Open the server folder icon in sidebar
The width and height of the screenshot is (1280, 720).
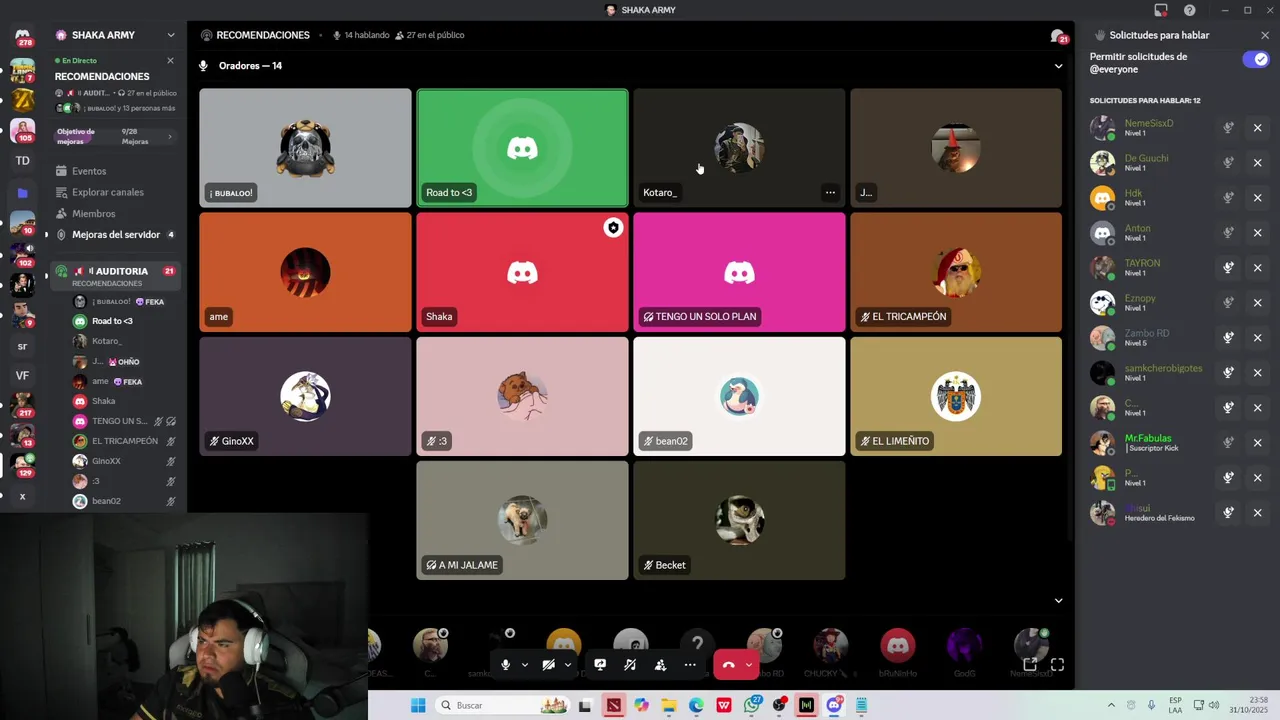(x=22, y=192)
